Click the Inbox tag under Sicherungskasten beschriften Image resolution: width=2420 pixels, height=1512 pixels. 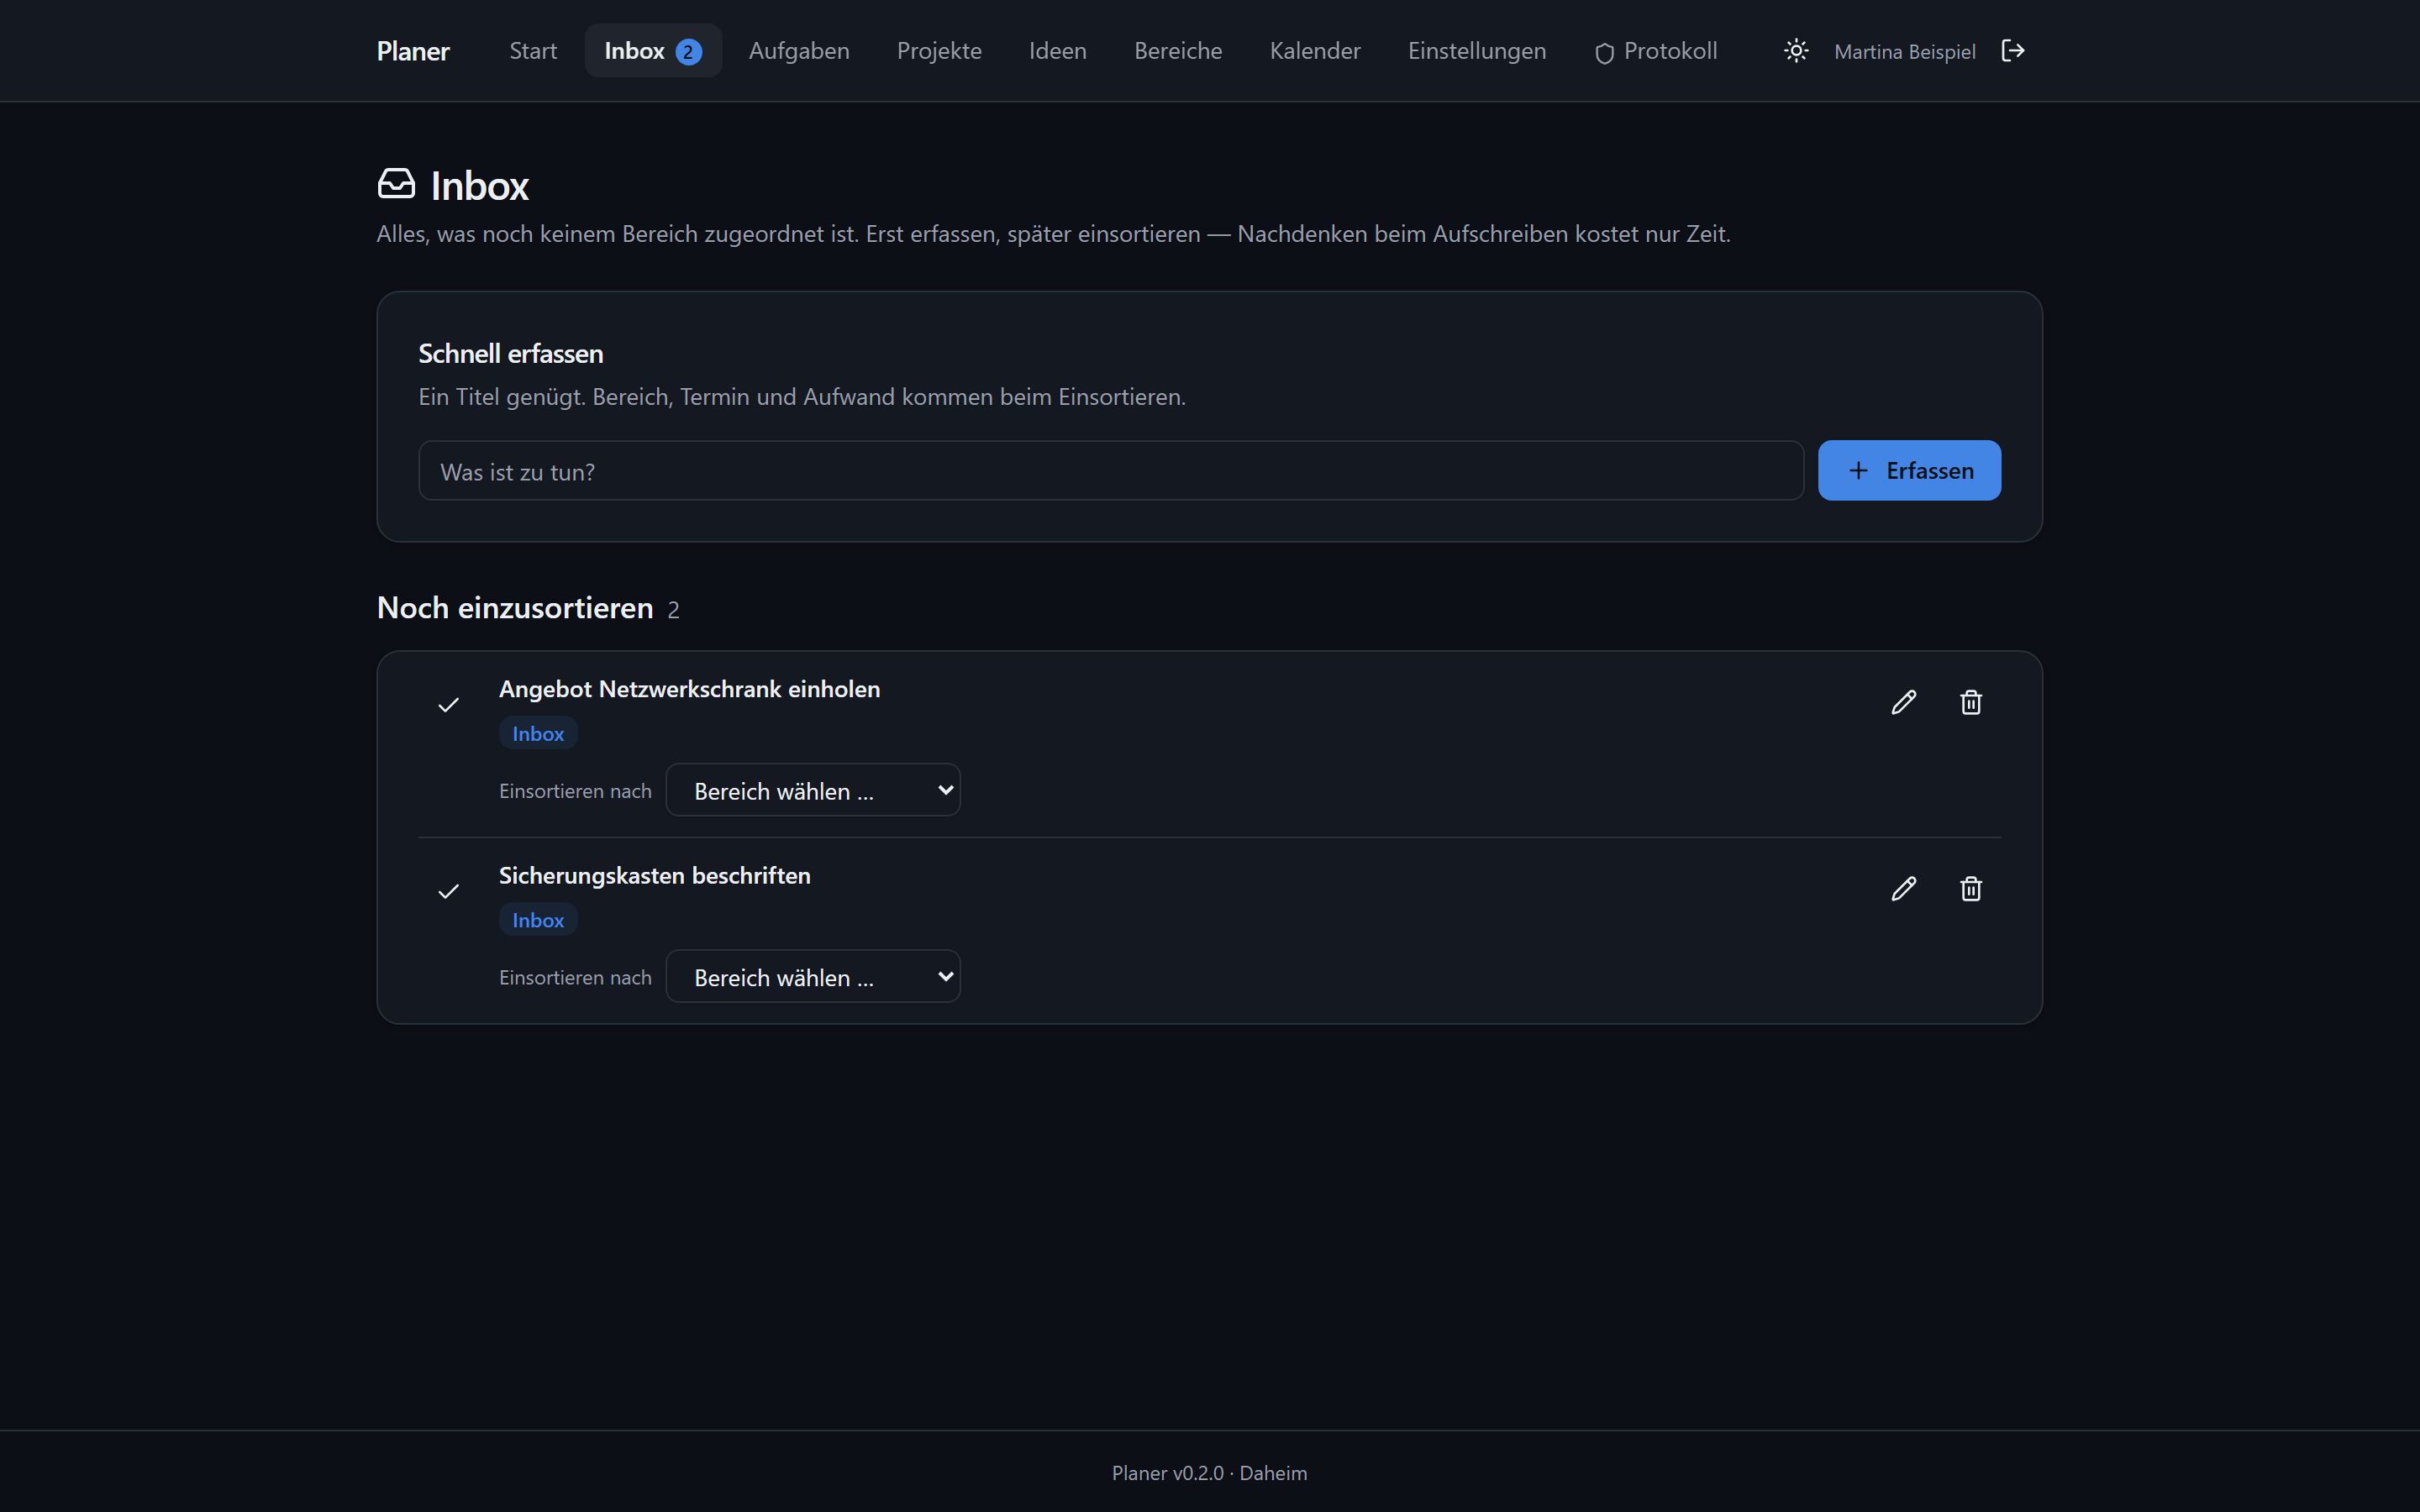click(538, 920)
